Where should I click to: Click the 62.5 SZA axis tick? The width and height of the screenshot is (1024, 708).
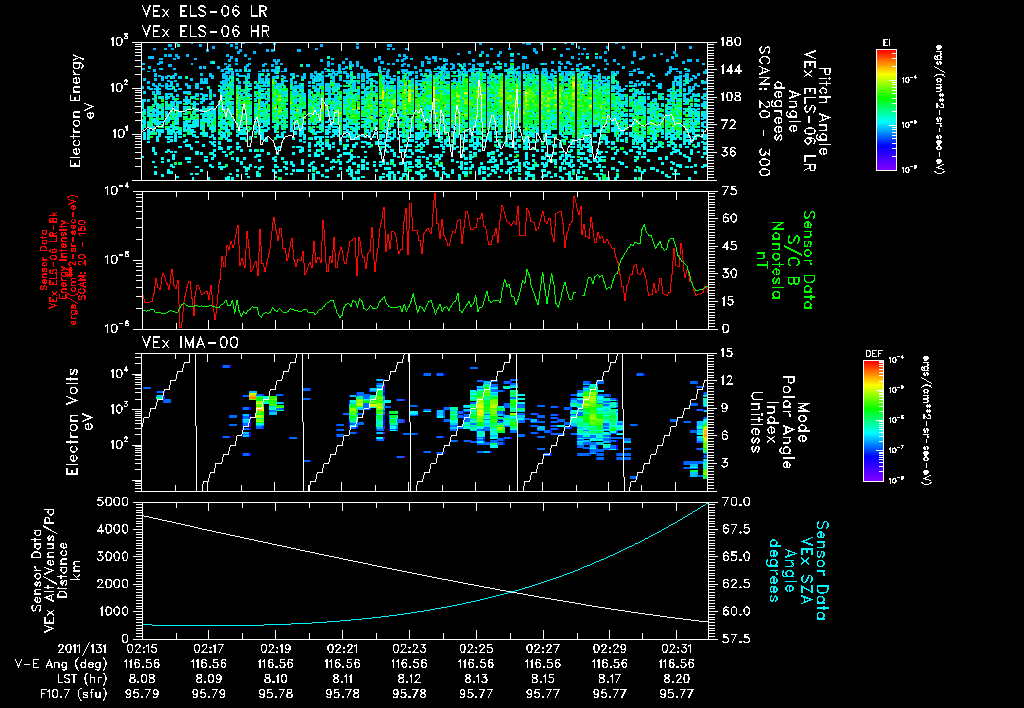coord(737,584)
